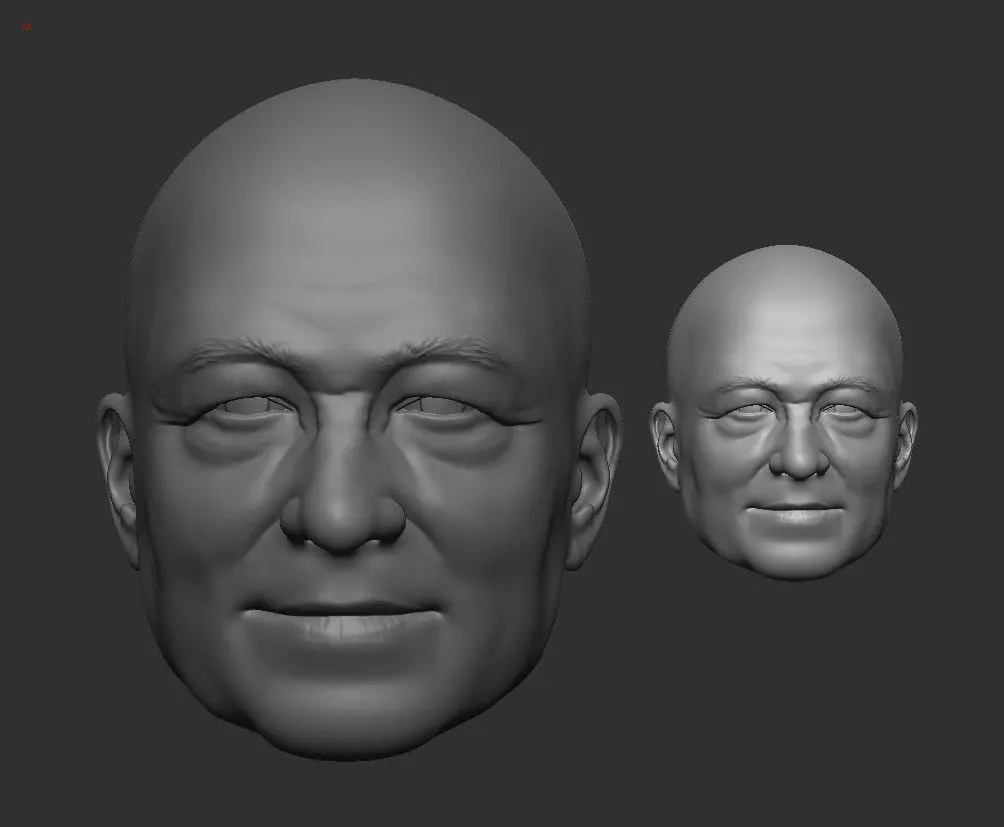Image resolution: width=1004 pixels, height=827 pixels.
Task: Click the large sculpted head model
Action: coord(359,419)
